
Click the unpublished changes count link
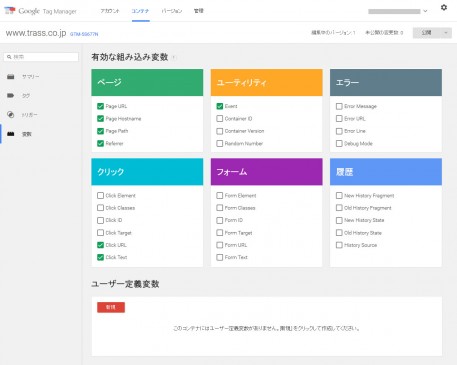click(x=384, y=33)
